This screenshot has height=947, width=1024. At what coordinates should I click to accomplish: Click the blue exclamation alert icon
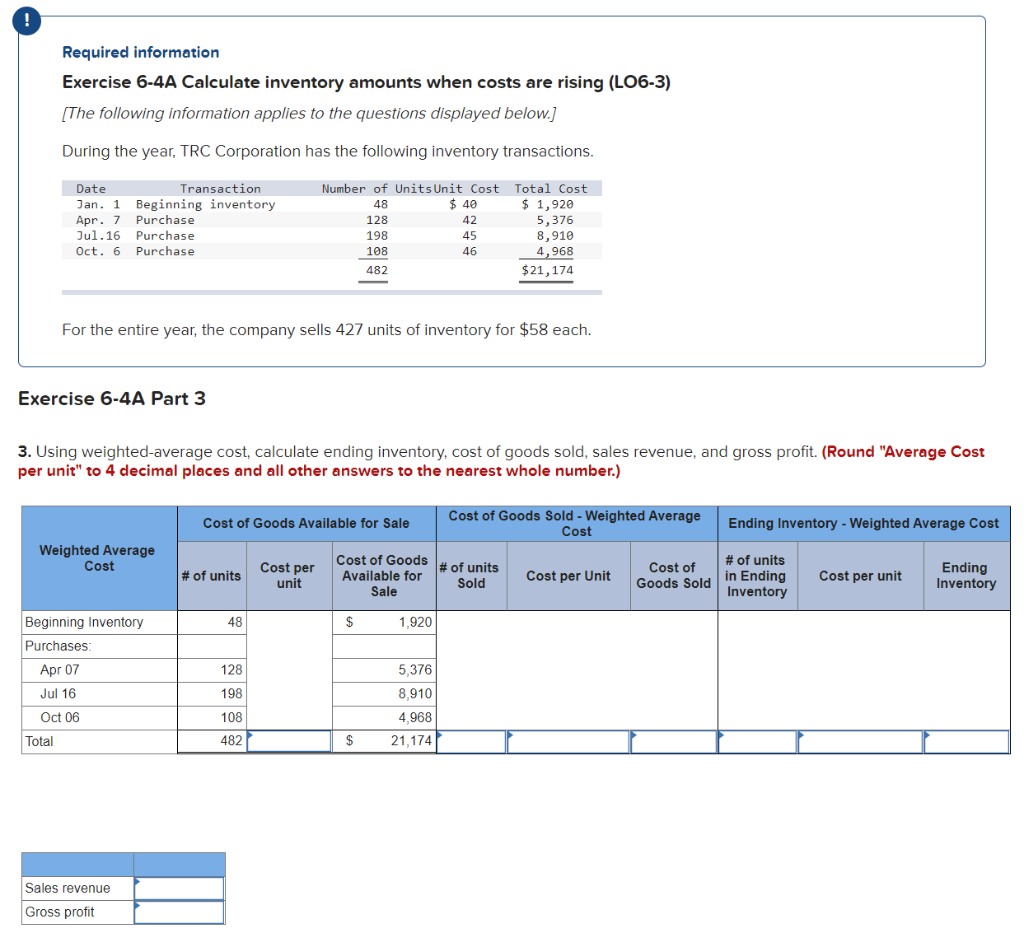coord(26,21)
